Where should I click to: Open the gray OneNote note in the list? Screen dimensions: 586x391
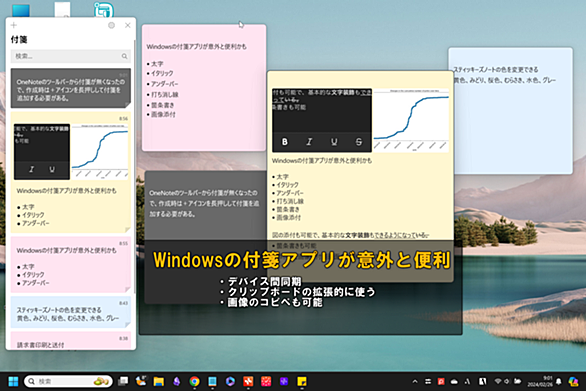(x=71, y=88)
